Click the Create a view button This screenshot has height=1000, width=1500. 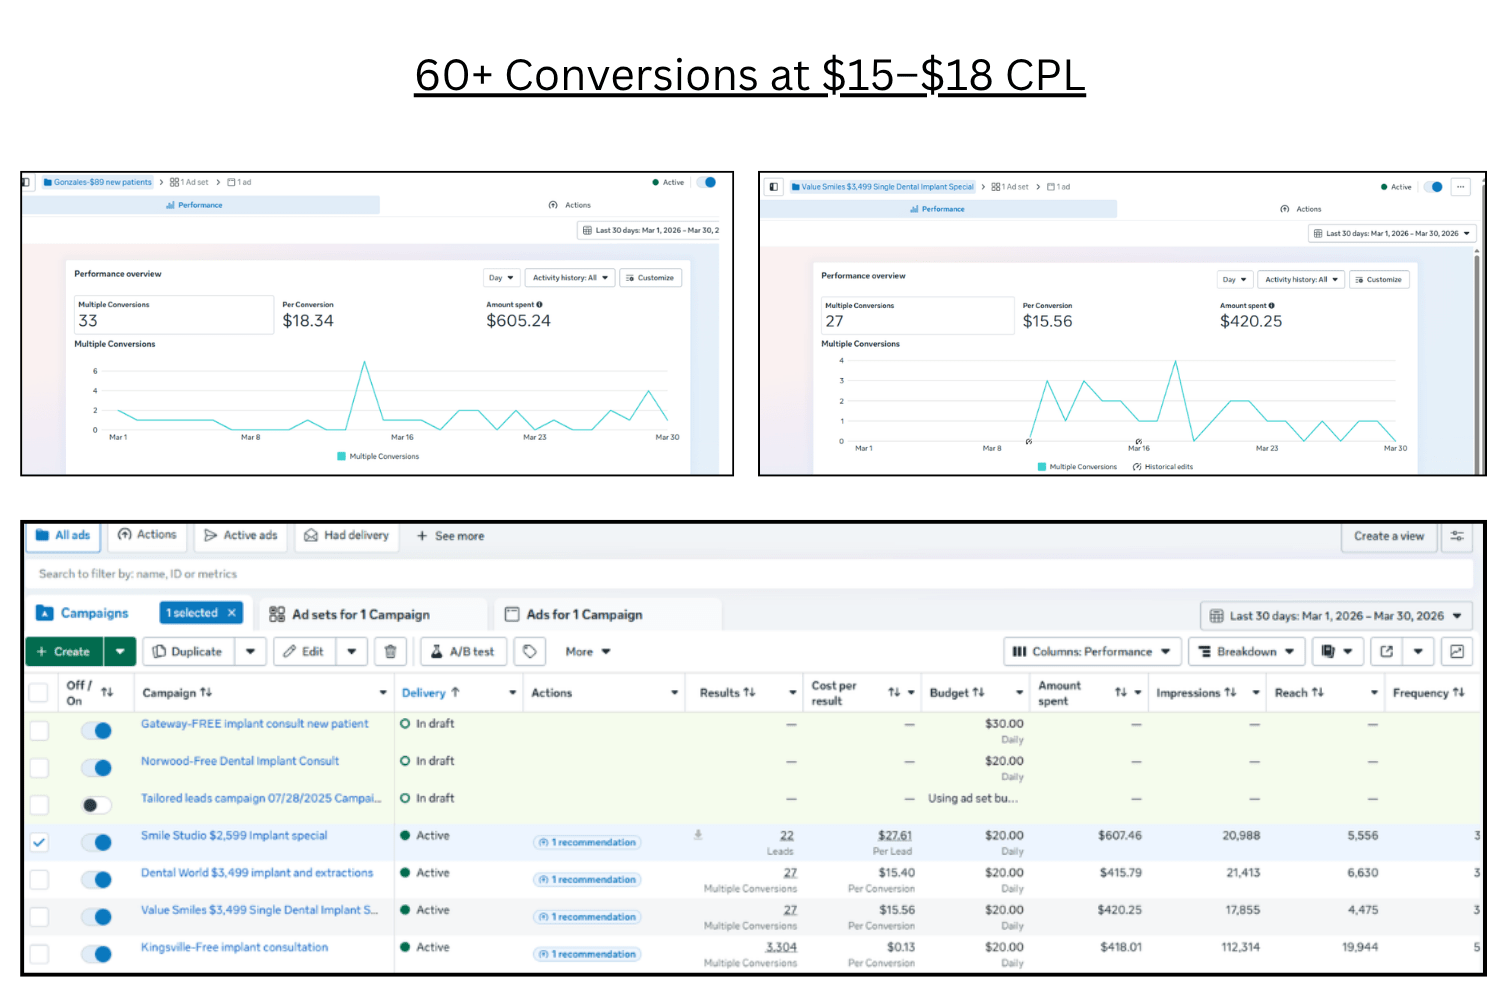(x=1388, y=536)
